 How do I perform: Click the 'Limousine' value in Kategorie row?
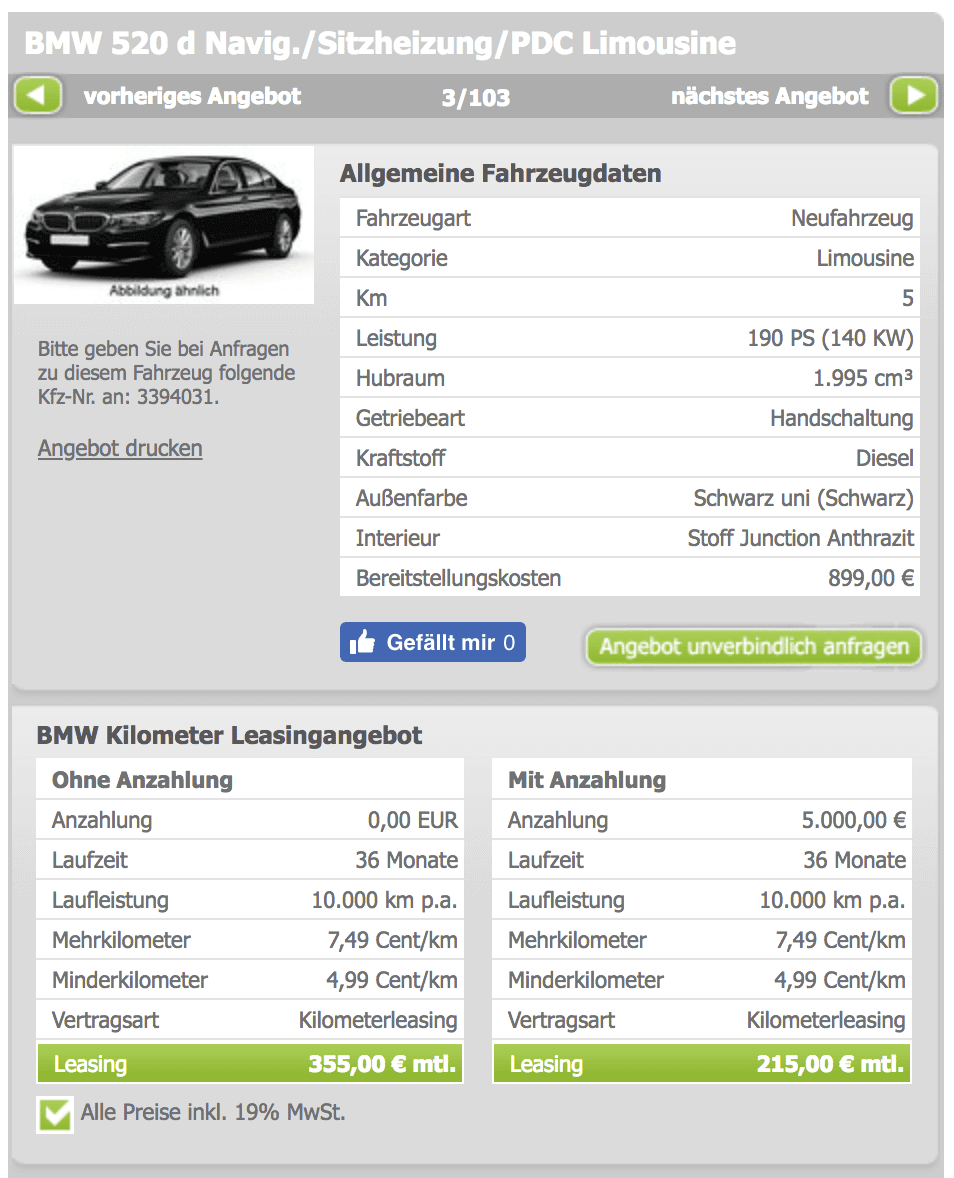point(865,258)
